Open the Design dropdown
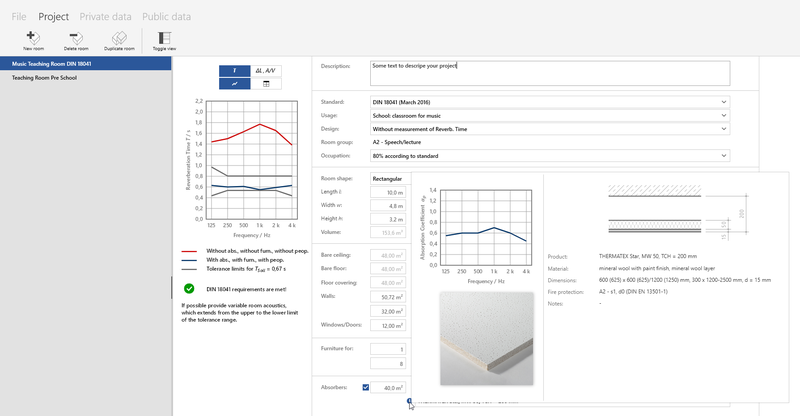Viewport: 800px width, 416px height. pos(549,129)
